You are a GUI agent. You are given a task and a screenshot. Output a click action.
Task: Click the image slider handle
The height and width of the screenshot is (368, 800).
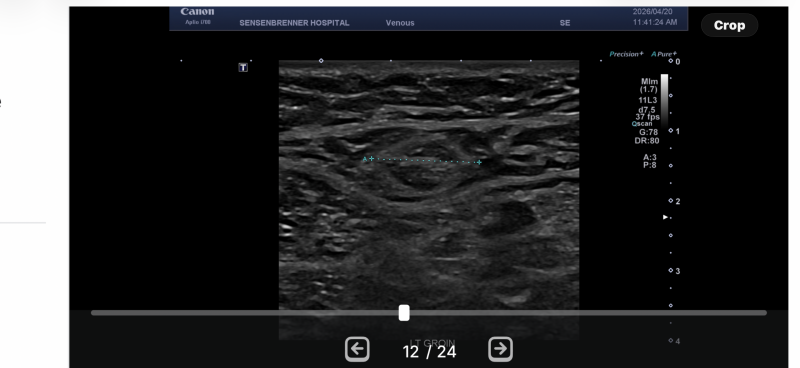click(x=404, y=313)
